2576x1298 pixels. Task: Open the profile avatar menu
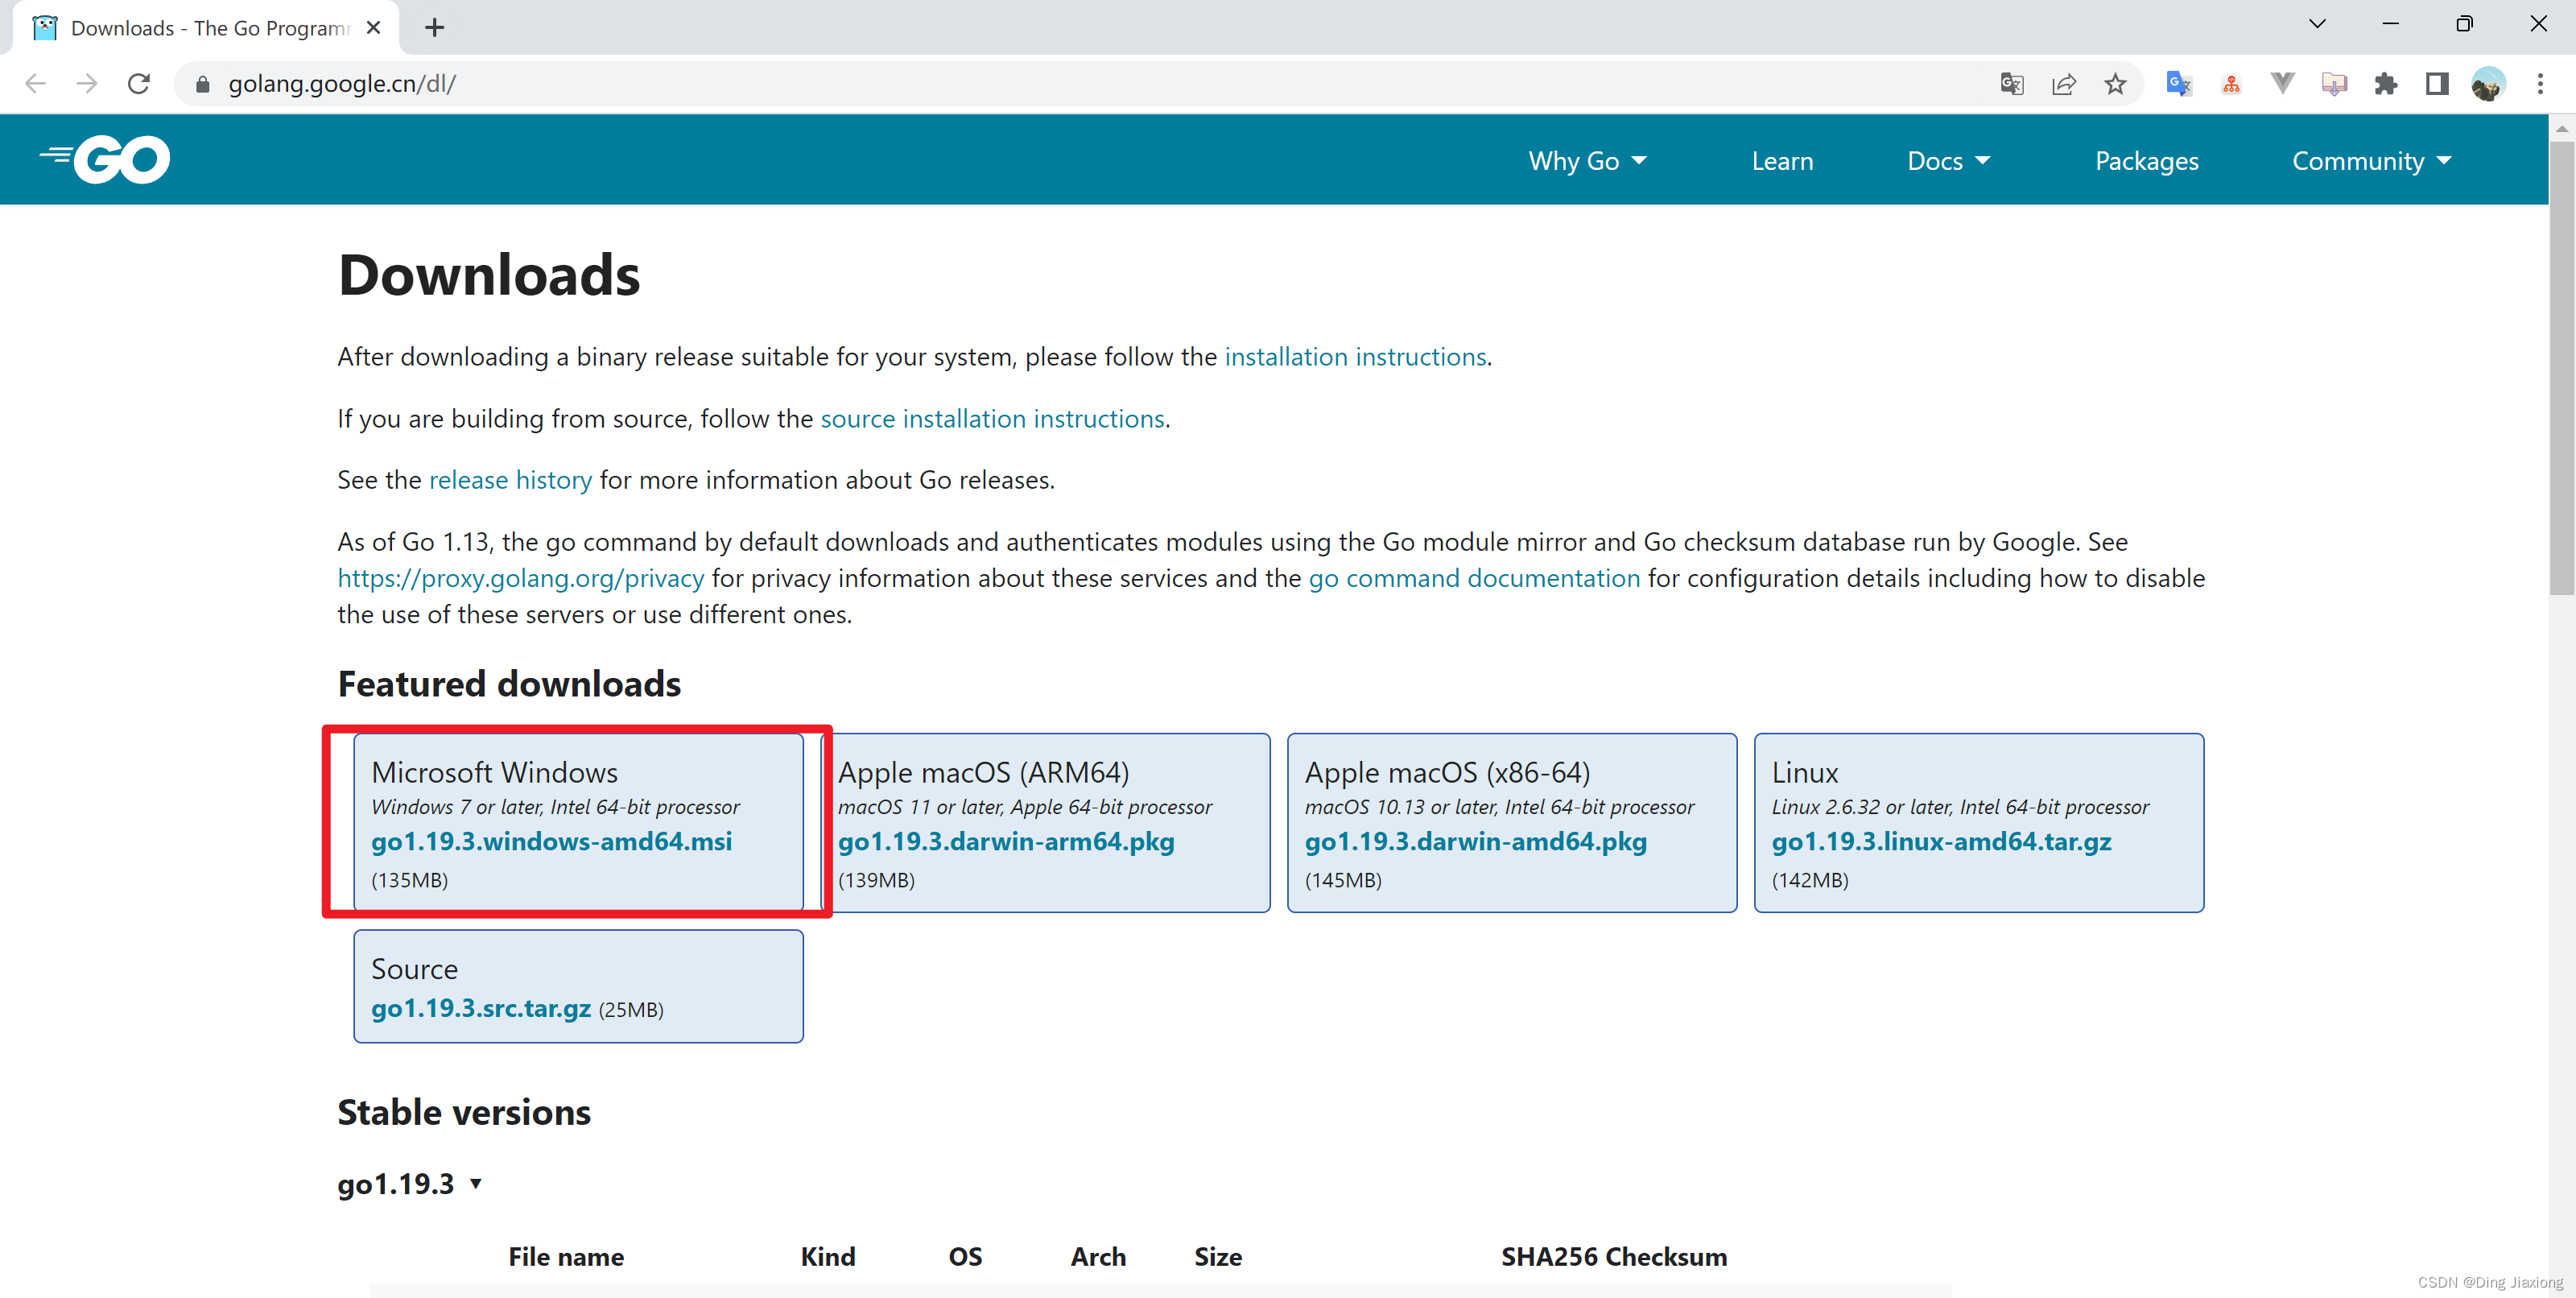[2487, 84]
